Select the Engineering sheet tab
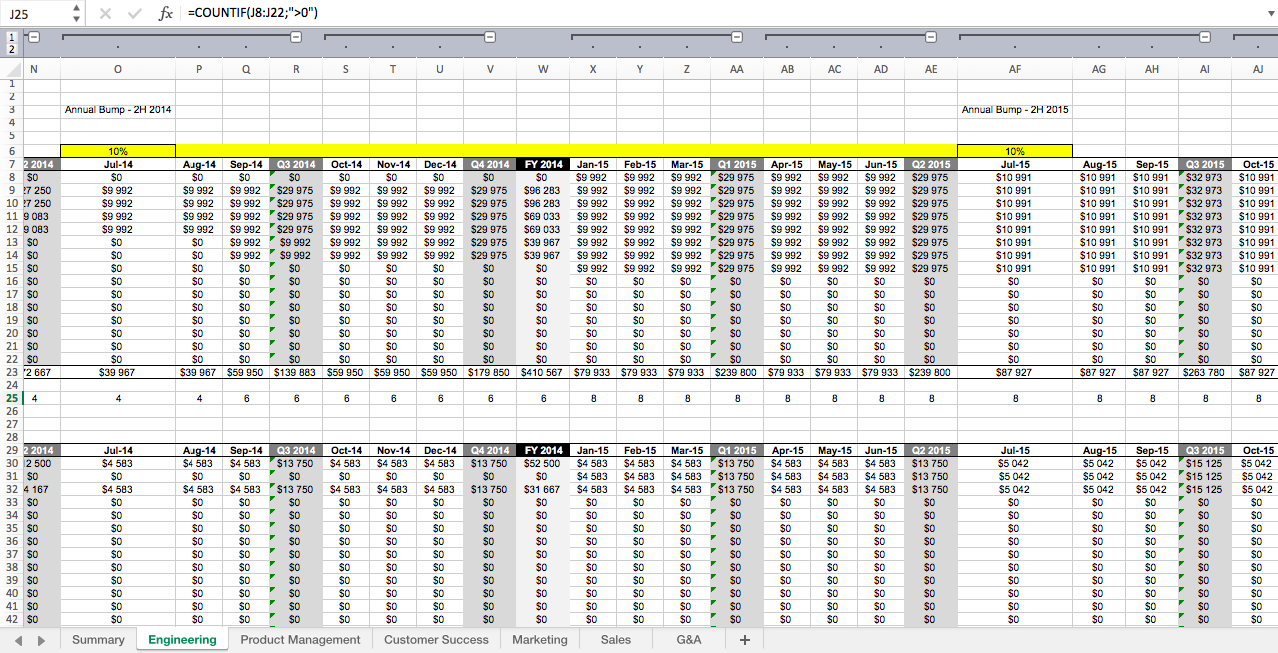The image size is (1278, 653). [x=182, y=640]
